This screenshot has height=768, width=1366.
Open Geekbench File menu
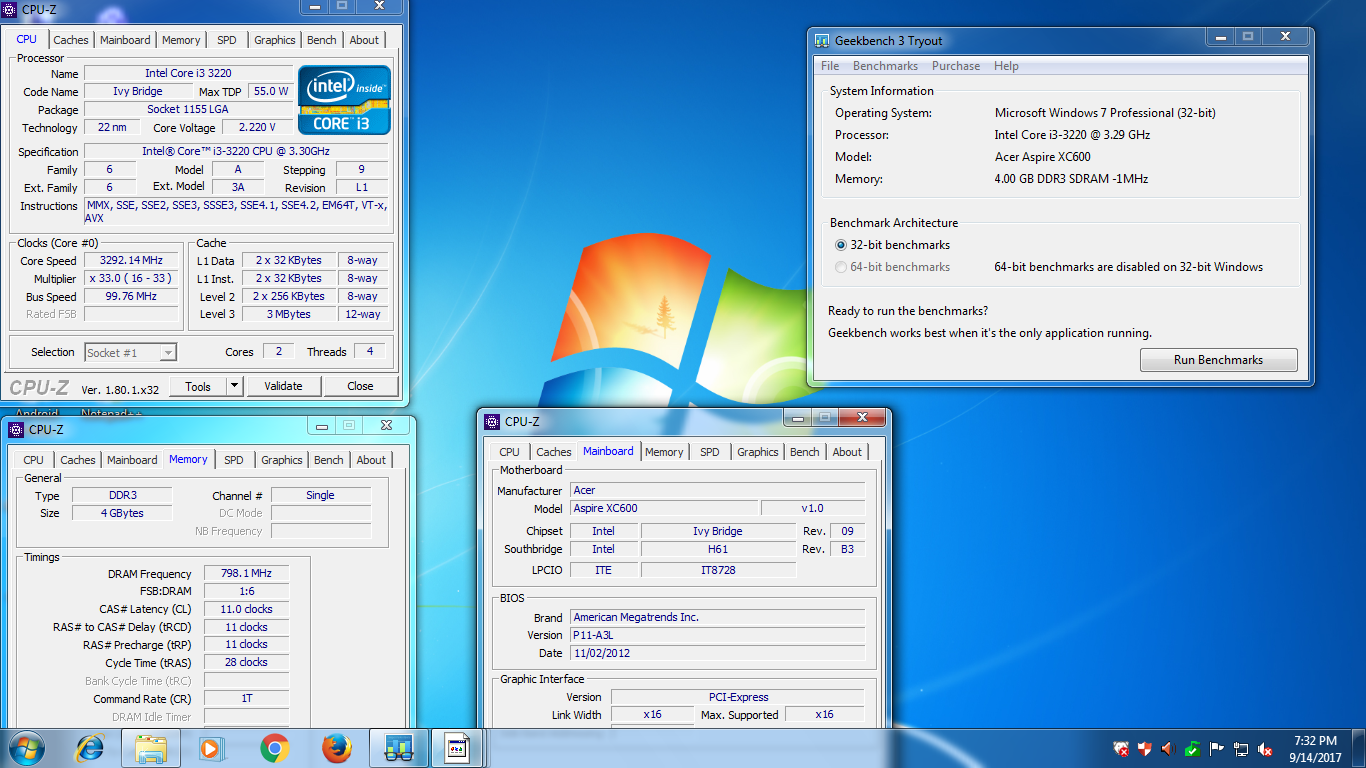830,66
